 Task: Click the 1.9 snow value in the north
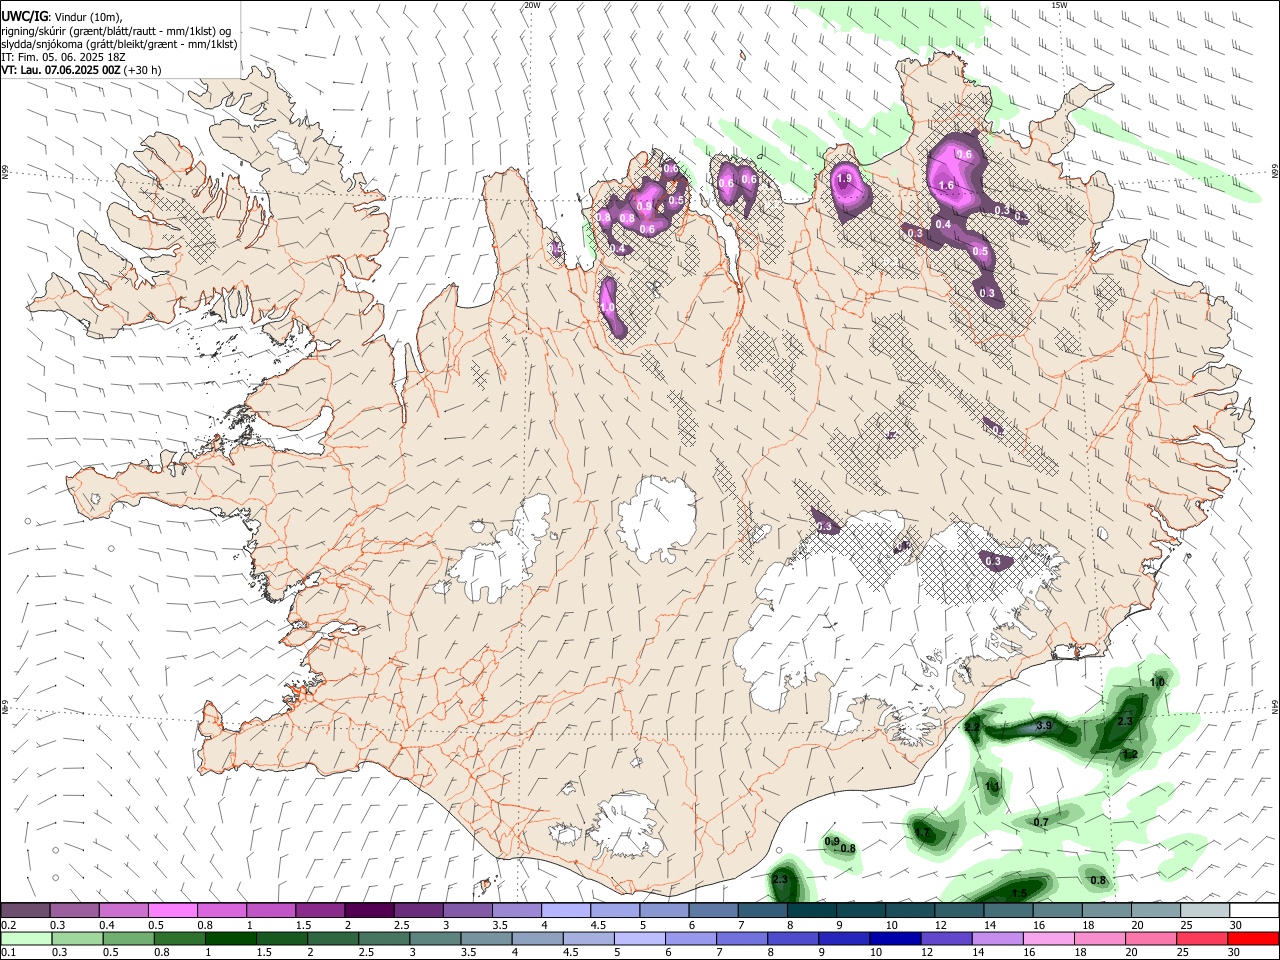(844, 179)
